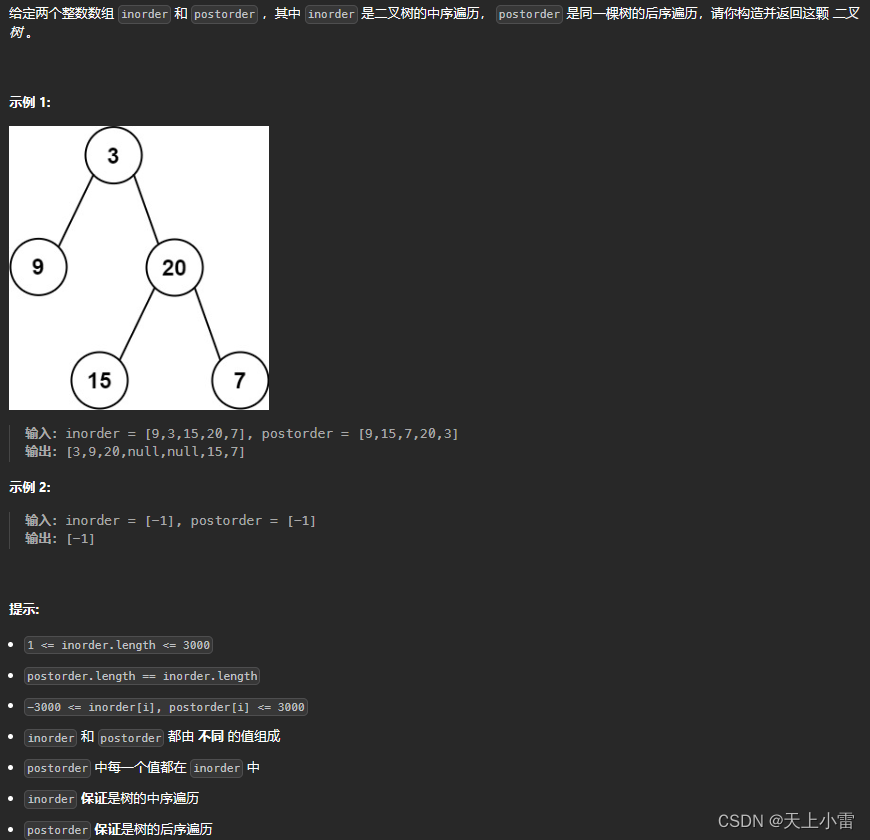The height and width of the screenshot is (840, 870).
Task: Click example 1 input line with [9,3,15,20,7]
Action: [x=241, y=433]
